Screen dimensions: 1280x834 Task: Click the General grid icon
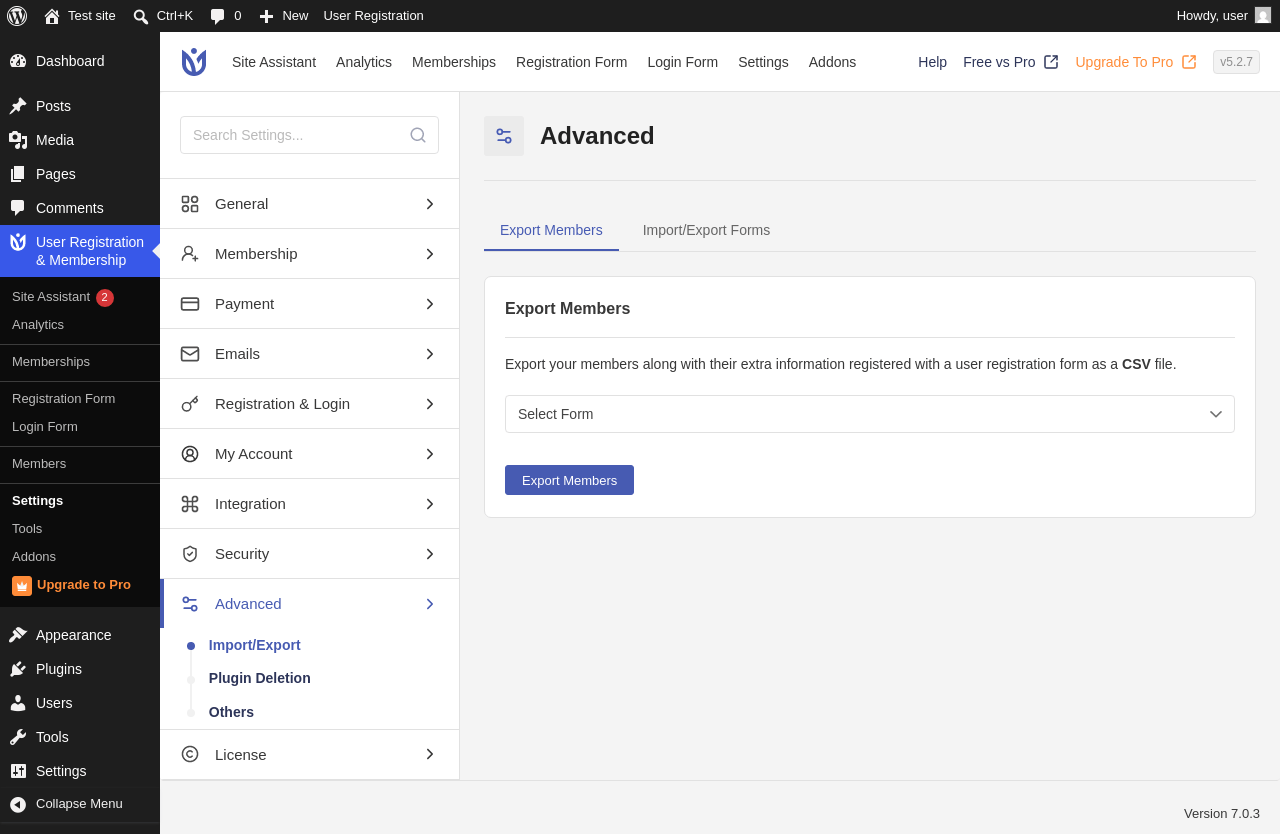190,204
